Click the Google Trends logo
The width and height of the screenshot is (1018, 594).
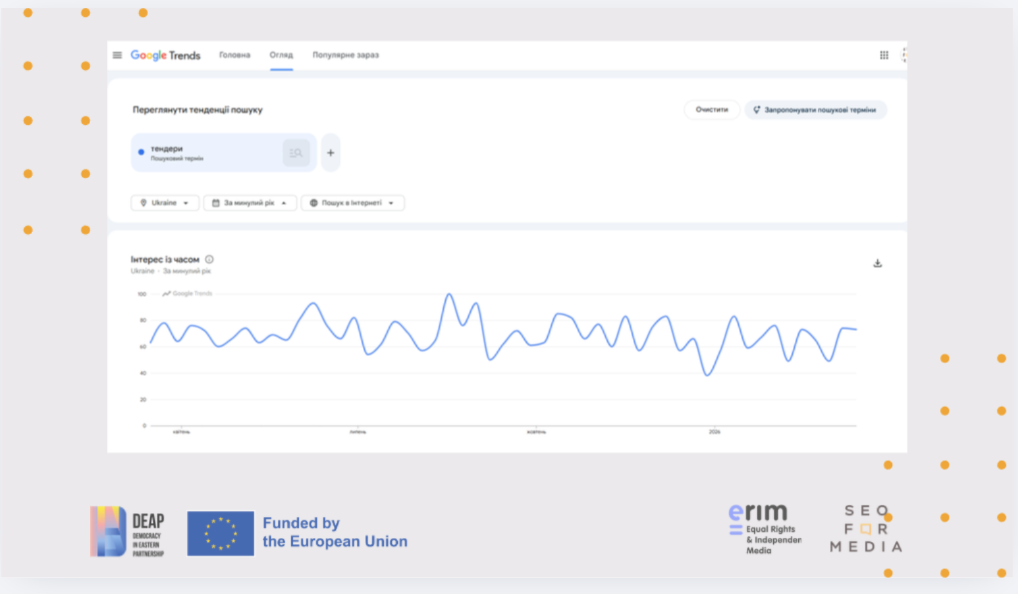(166, 55)
